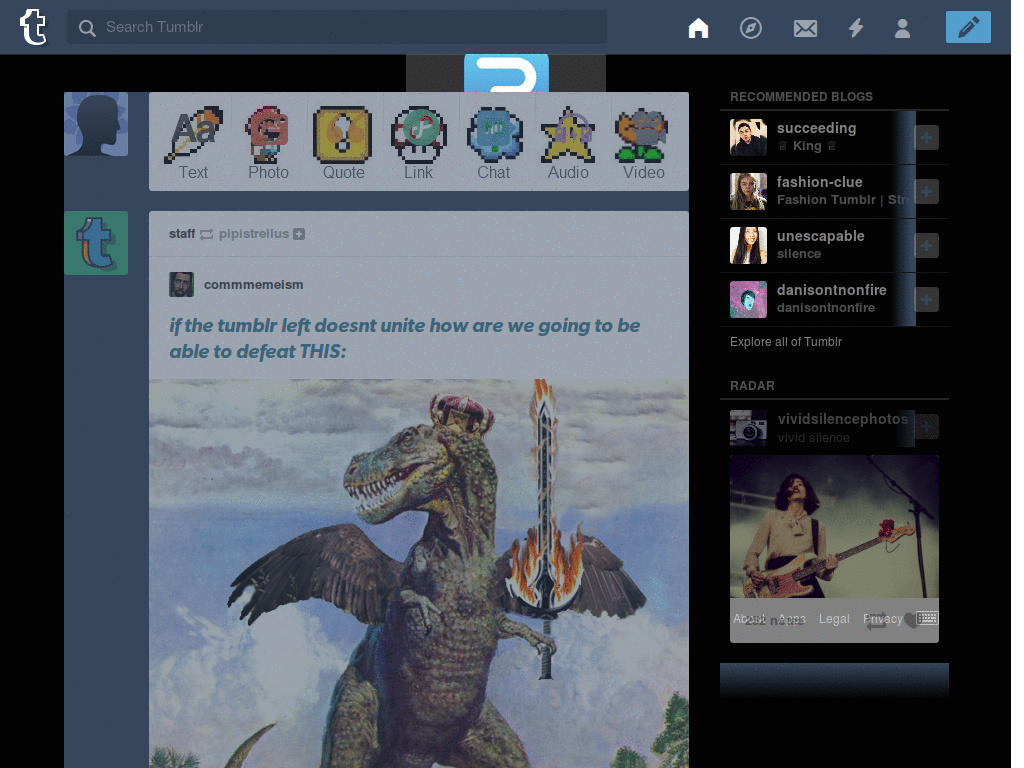Open the commmemeism avatar
Image resolution: width=1024 pixels, height=768 pixels.
(182, 285)
